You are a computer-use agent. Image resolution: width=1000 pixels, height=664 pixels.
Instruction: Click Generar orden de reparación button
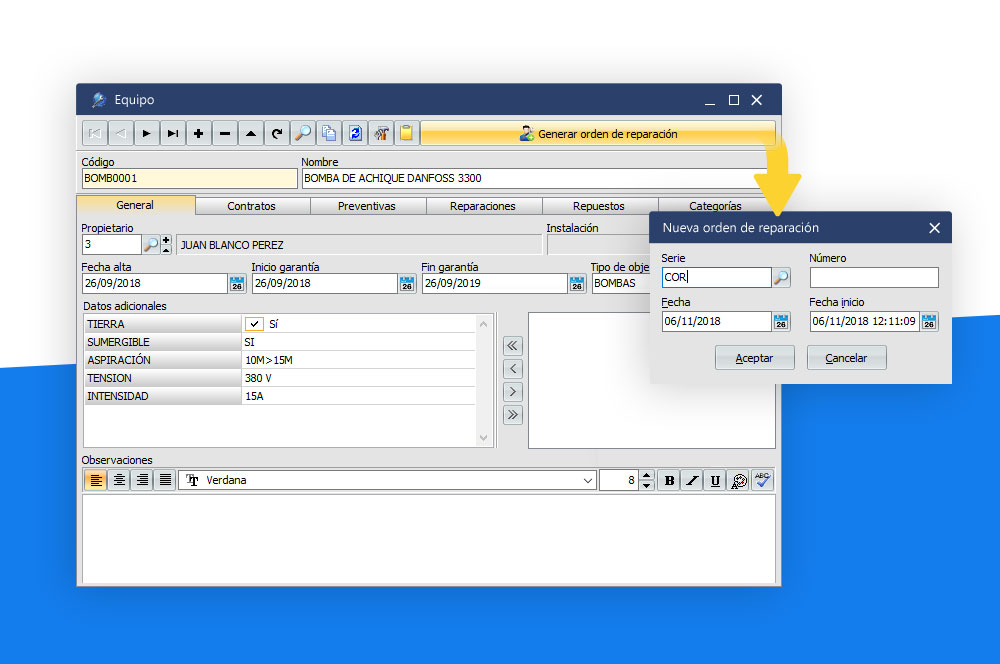(x=597, y=133)
